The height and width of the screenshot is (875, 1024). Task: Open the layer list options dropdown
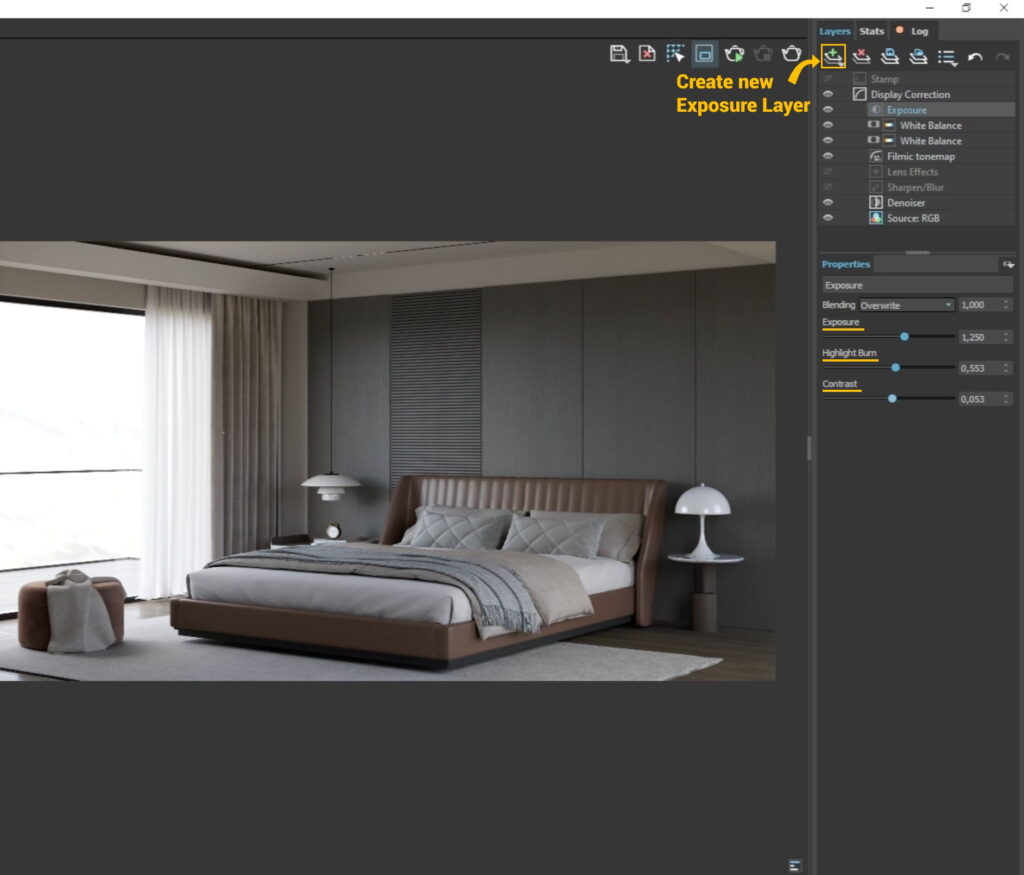click(x=947, y=57)
